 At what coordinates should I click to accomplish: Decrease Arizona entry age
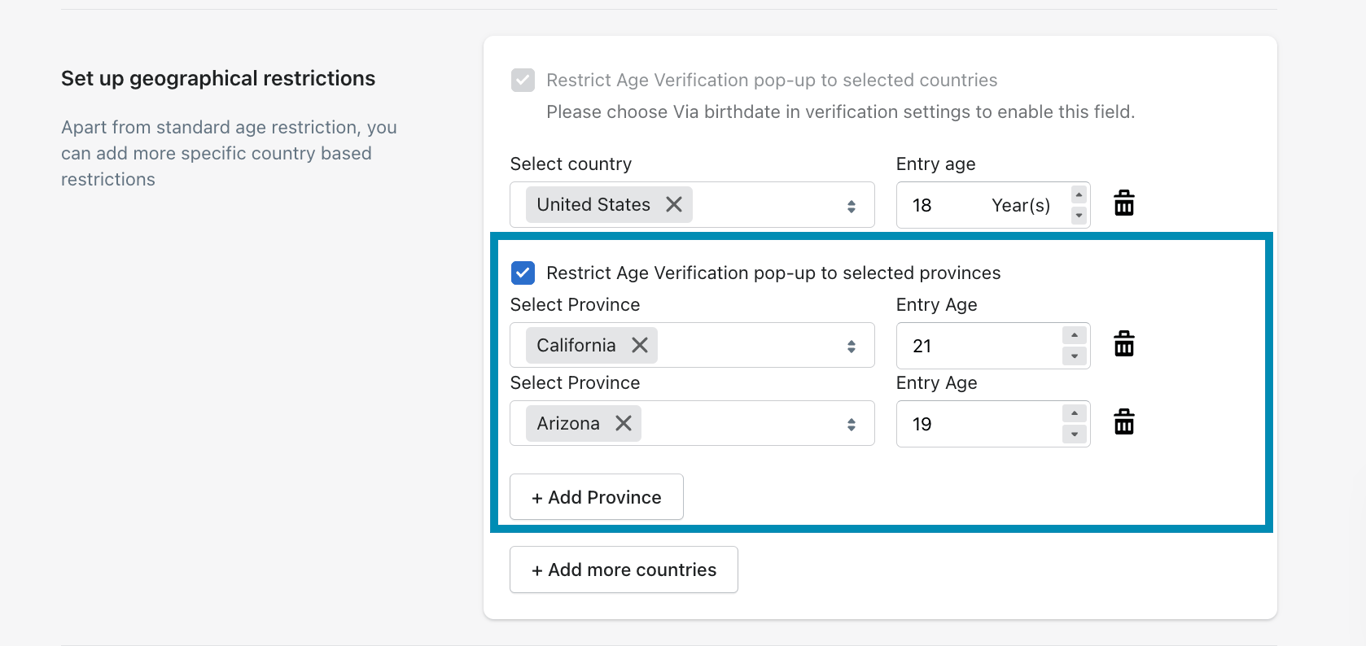(1074, 434)
